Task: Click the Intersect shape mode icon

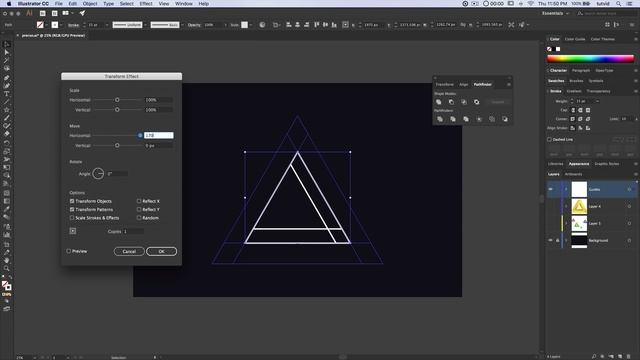Action: click(x=464, y=102)
